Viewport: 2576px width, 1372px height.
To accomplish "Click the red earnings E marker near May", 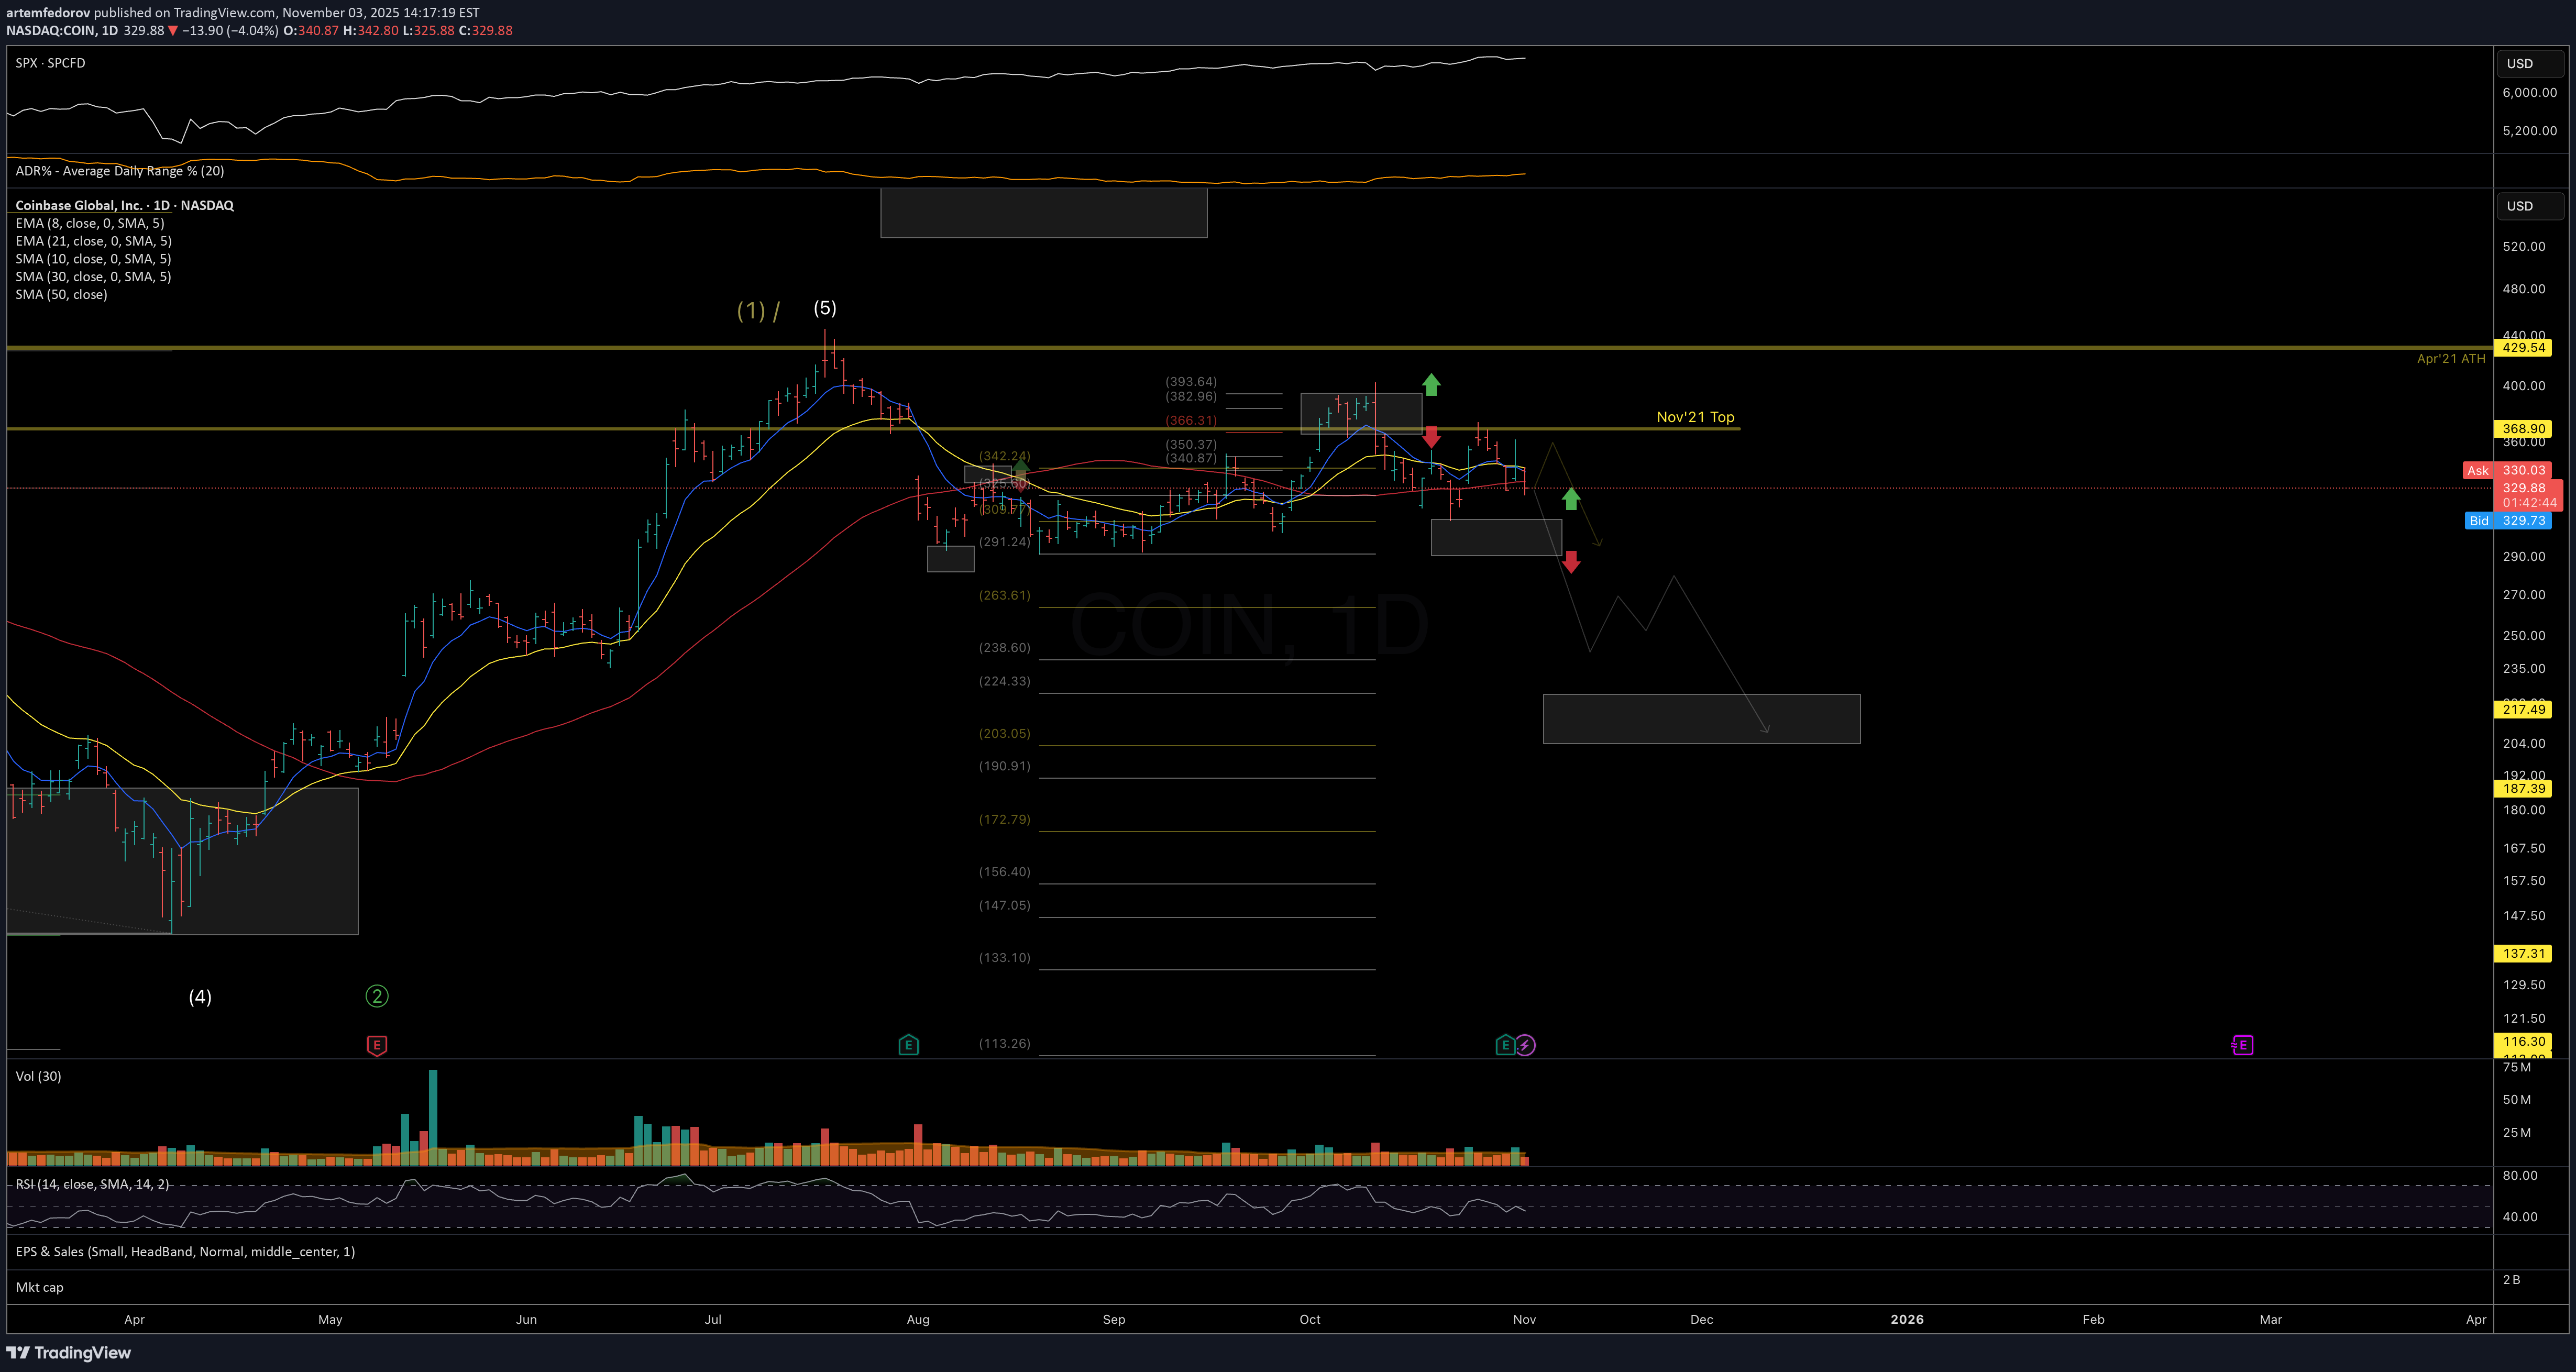I will pos(377,1045).
